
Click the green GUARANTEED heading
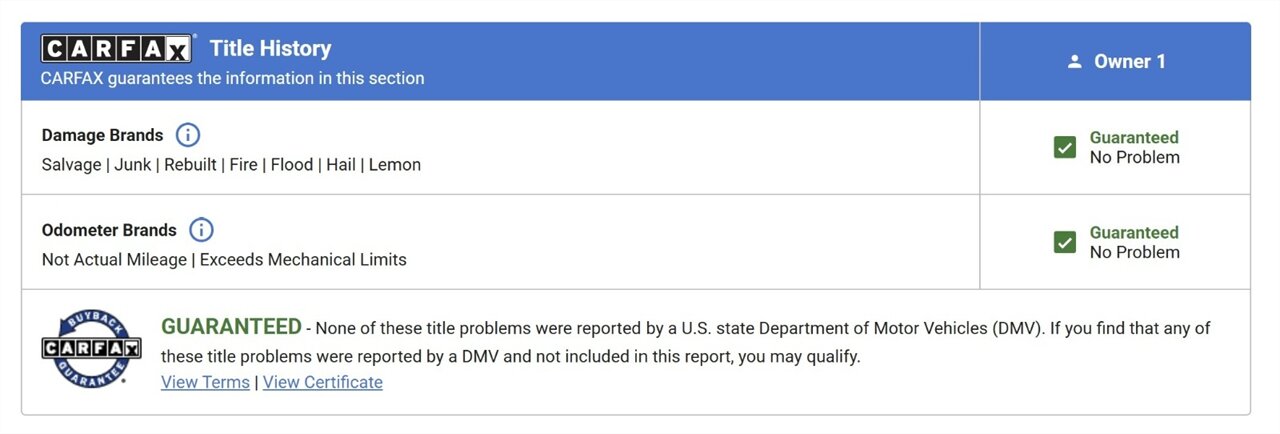pyautogui.click(x=231, y=327)
